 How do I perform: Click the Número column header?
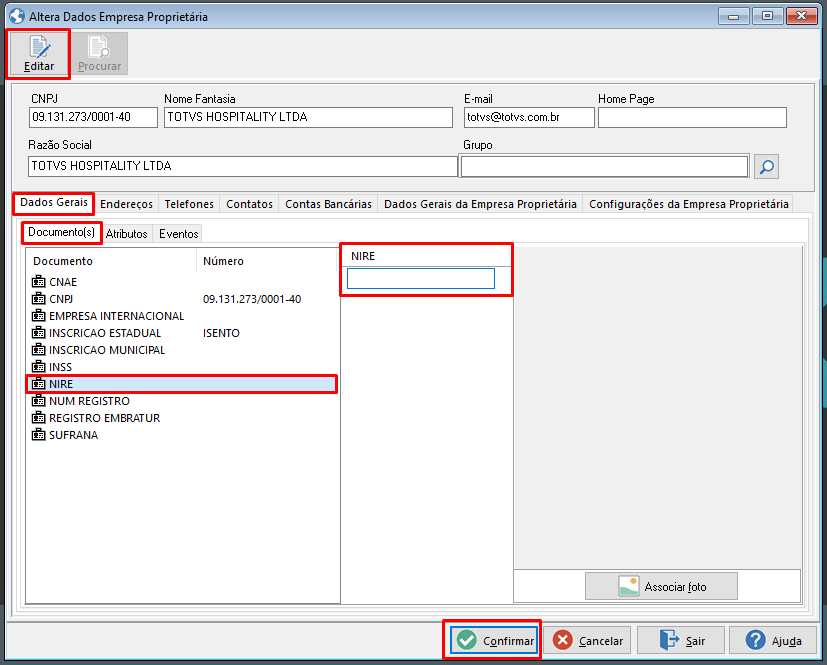coord(267,261)
